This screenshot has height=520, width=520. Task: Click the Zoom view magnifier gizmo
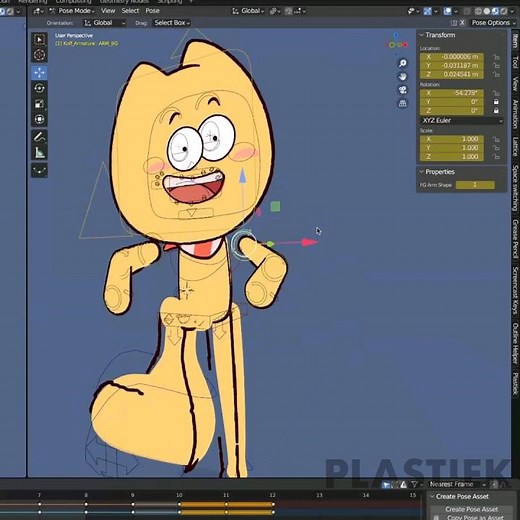point(403,63)
